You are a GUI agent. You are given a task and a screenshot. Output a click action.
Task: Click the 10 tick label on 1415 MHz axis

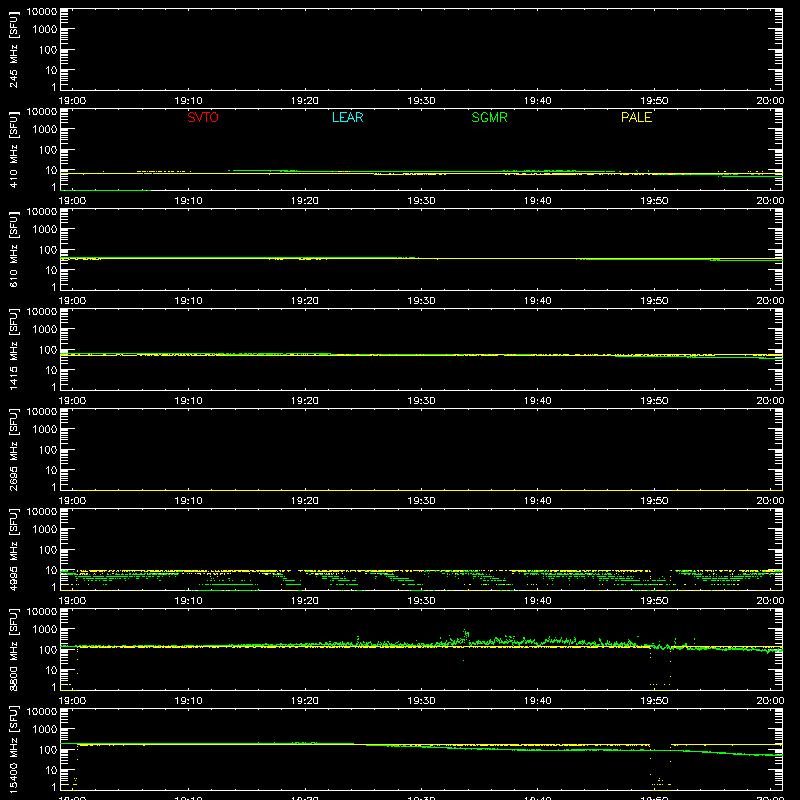pos(51,370)
